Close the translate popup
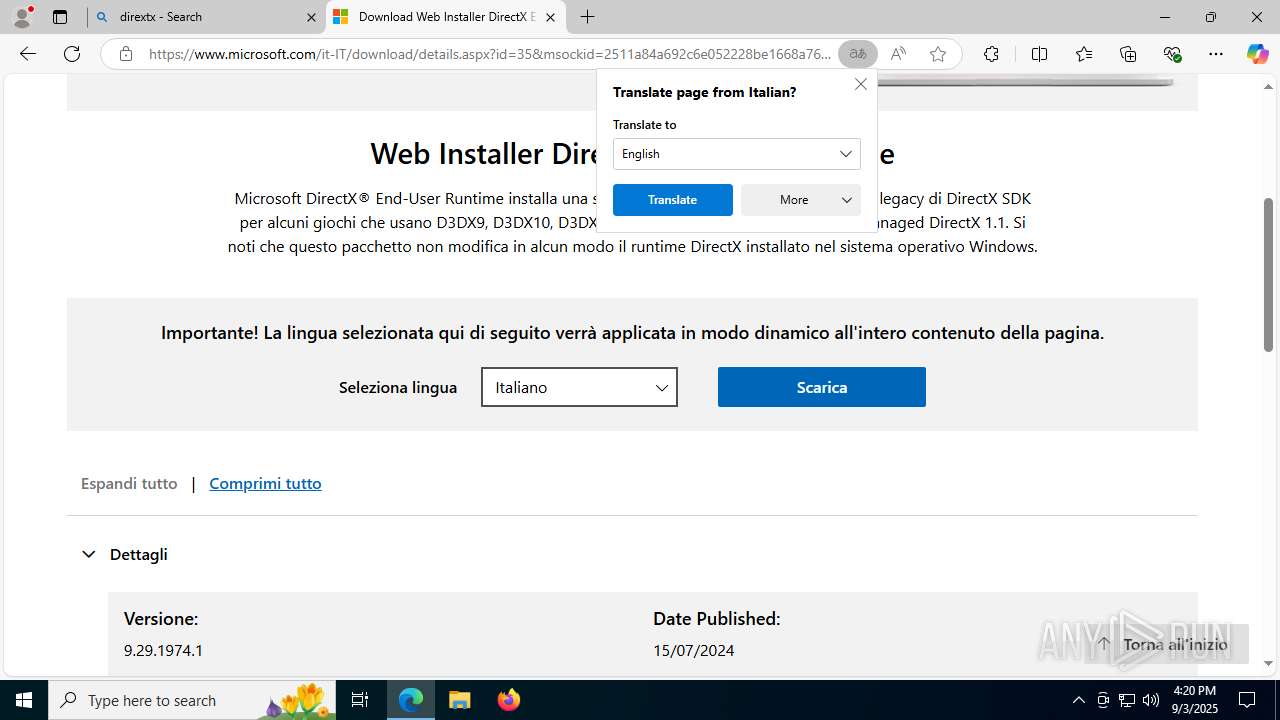The height and width of the screenshot is (720, 1280). pyautogui.click(x=860, y=84)
